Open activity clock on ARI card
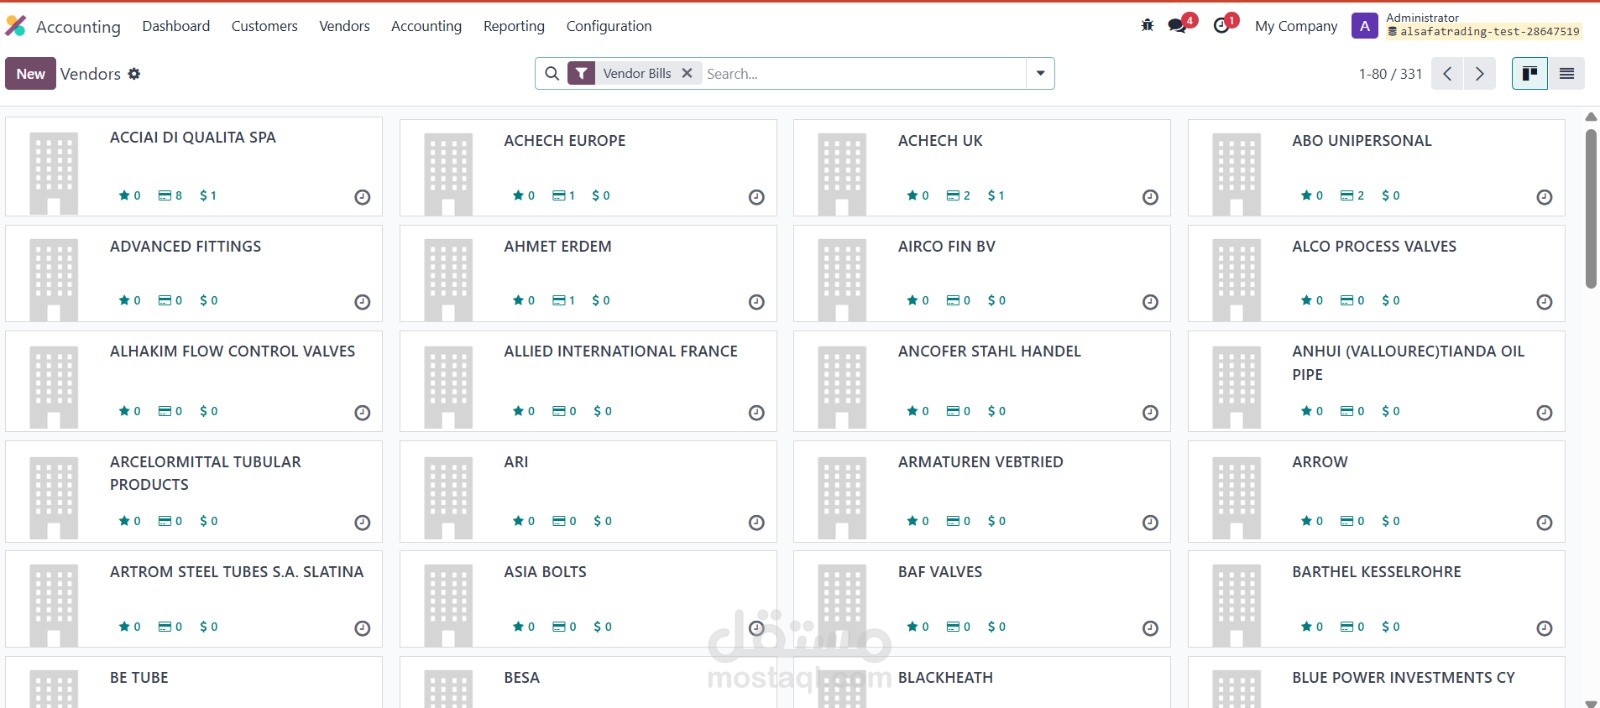Screen dimensions: 1600x708 757,523
